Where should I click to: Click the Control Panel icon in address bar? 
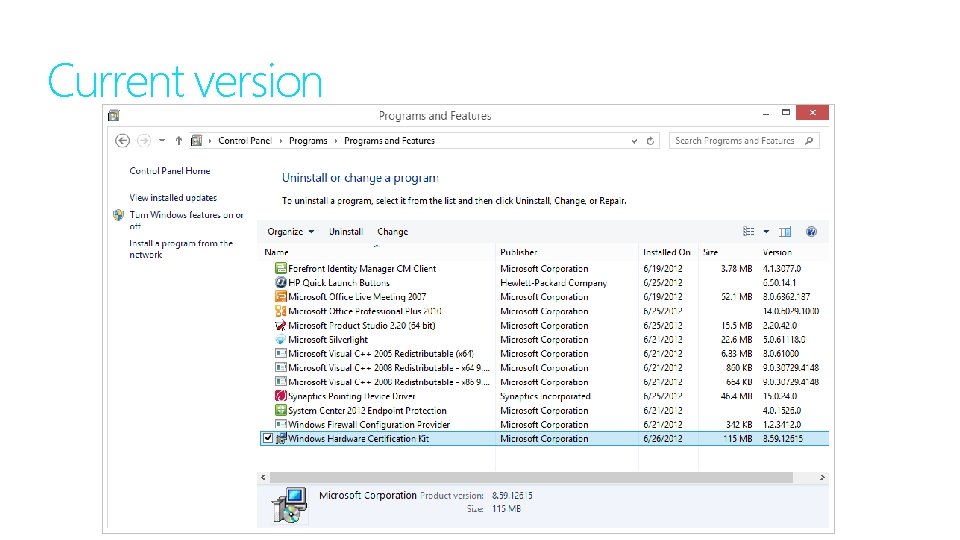[197, 141]
